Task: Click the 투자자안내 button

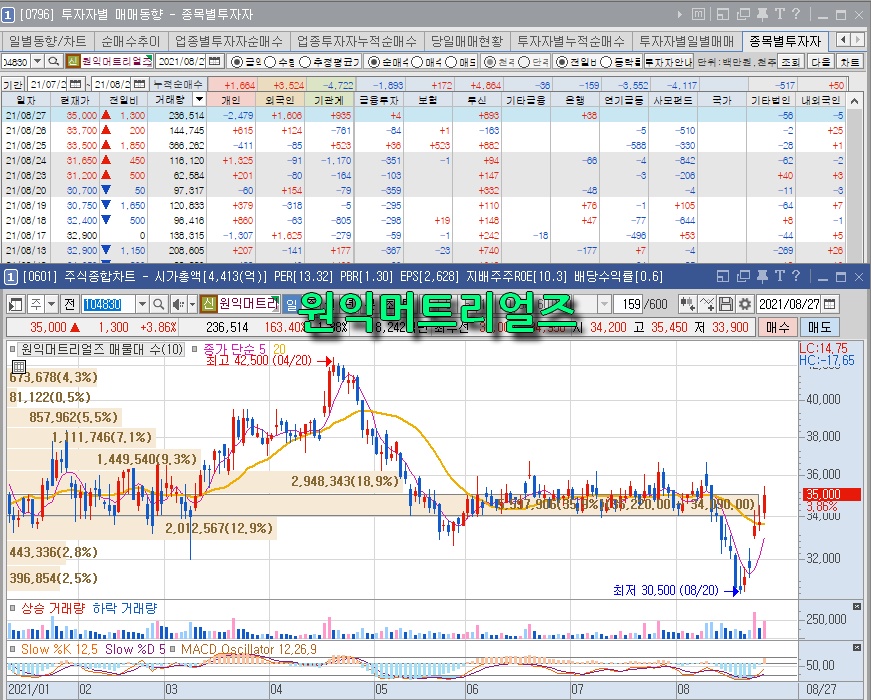Action: click(x=669, y=62)
